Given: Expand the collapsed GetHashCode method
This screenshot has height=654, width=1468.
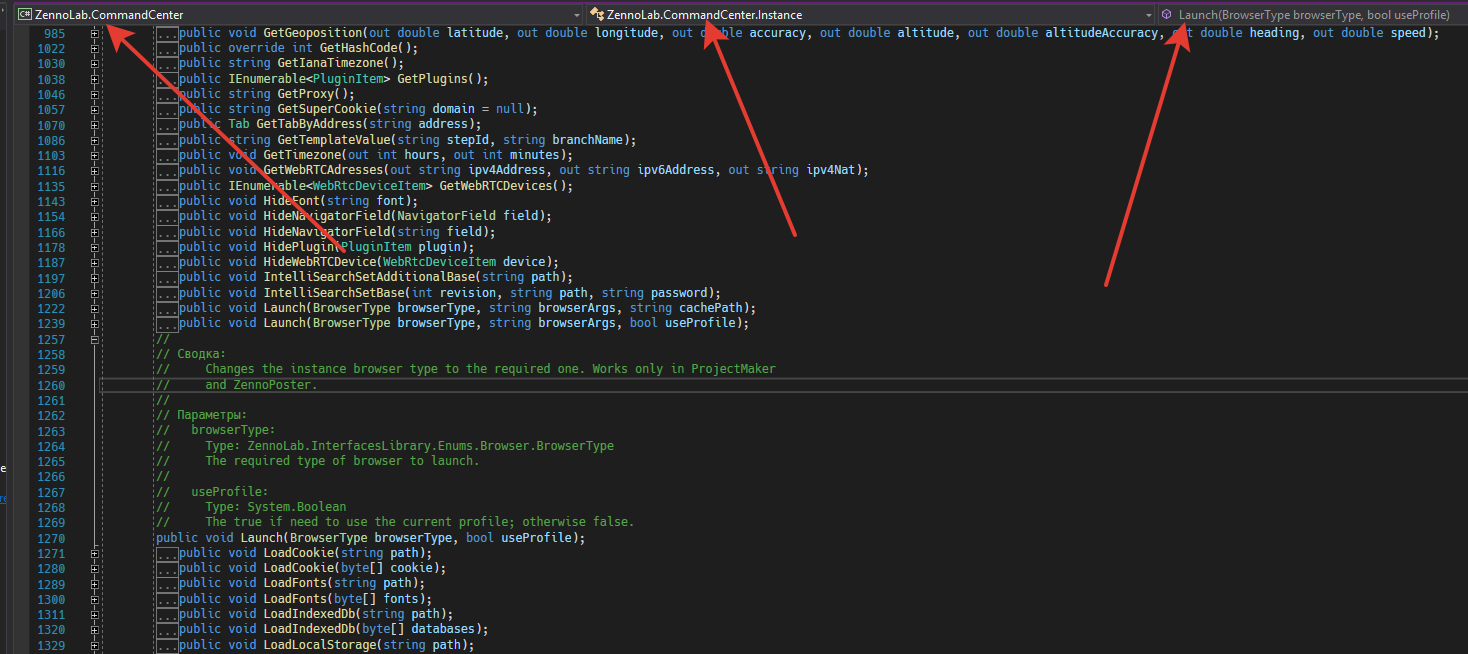Looking at the screenshot, I should [95, 48].
